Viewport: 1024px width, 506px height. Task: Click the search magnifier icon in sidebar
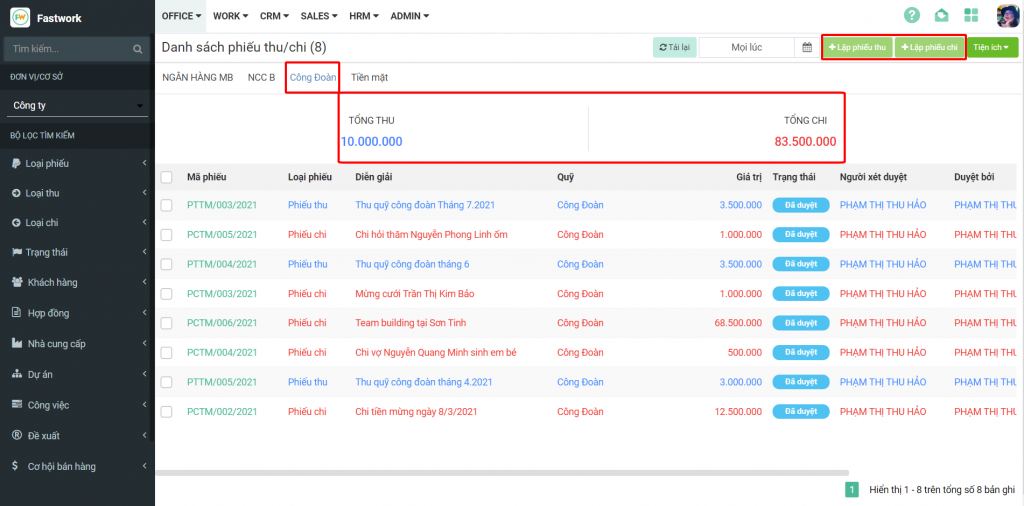138,48
